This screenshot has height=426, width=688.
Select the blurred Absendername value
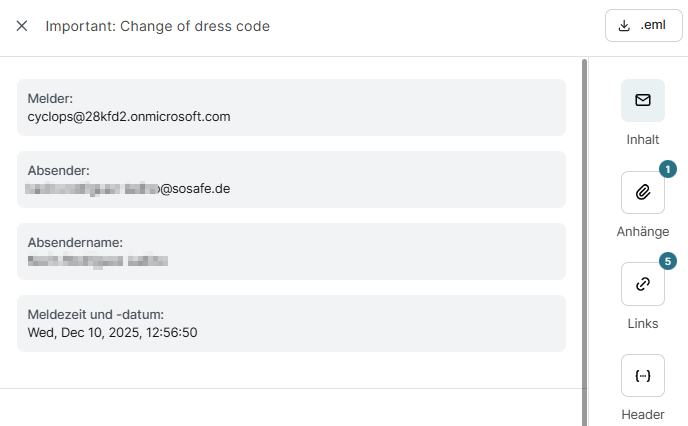(97, 261)
